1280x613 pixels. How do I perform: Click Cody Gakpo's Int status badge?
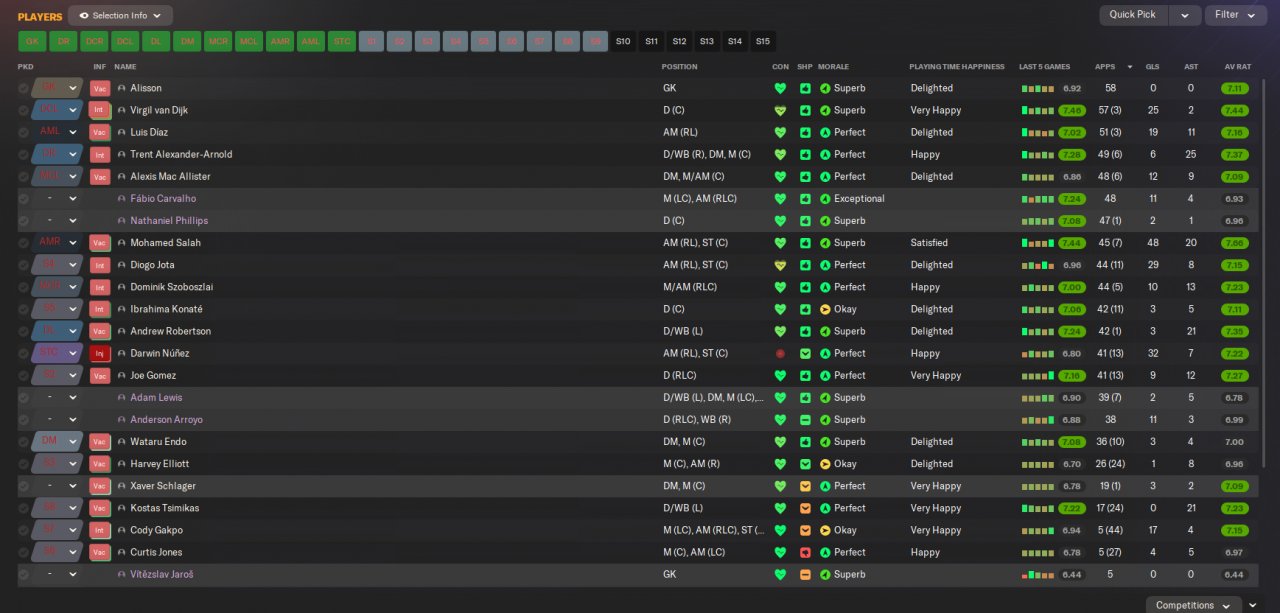click(x=100, y=530)
